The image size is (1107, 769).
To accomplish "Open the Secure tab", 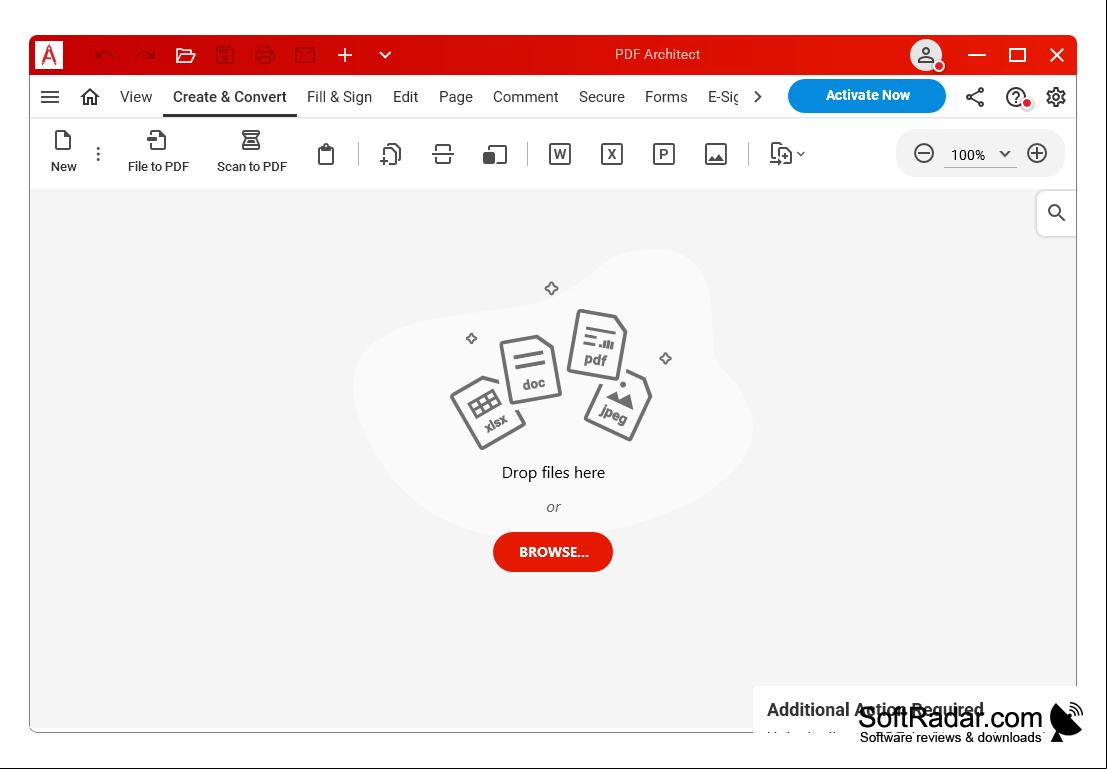I will pos(602,97).
